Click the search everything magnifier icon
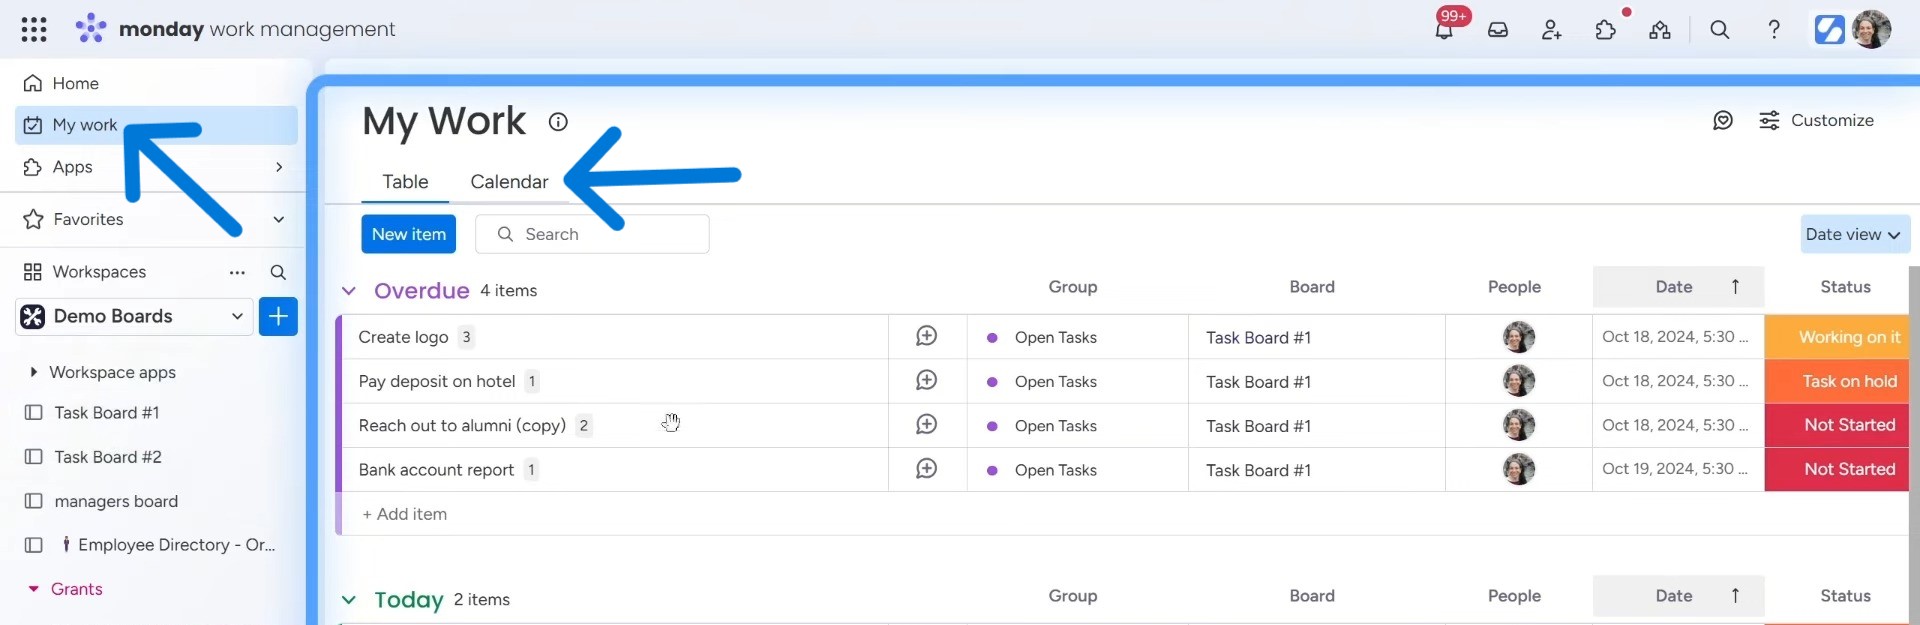Viewport: 1920px width, 625px height. click(x=1720, y=30)
